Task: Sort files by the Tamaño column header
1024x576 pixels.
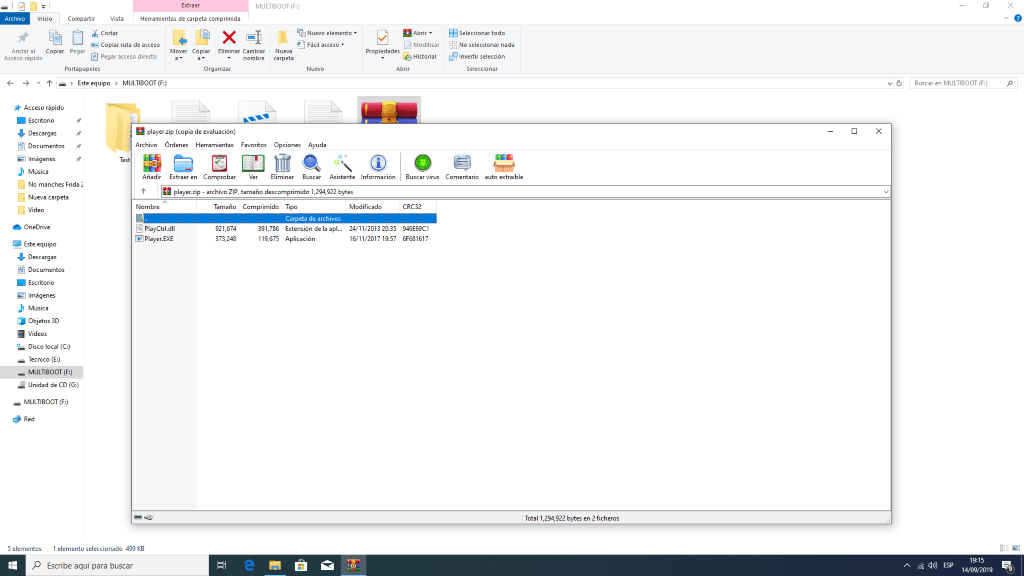Action: click(224, 207)
